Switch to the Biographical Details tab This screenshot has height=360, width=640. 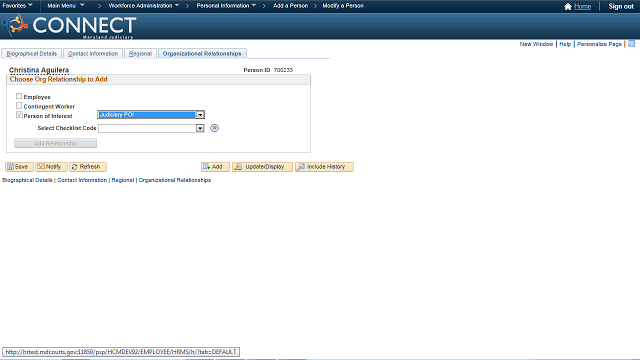31,53
